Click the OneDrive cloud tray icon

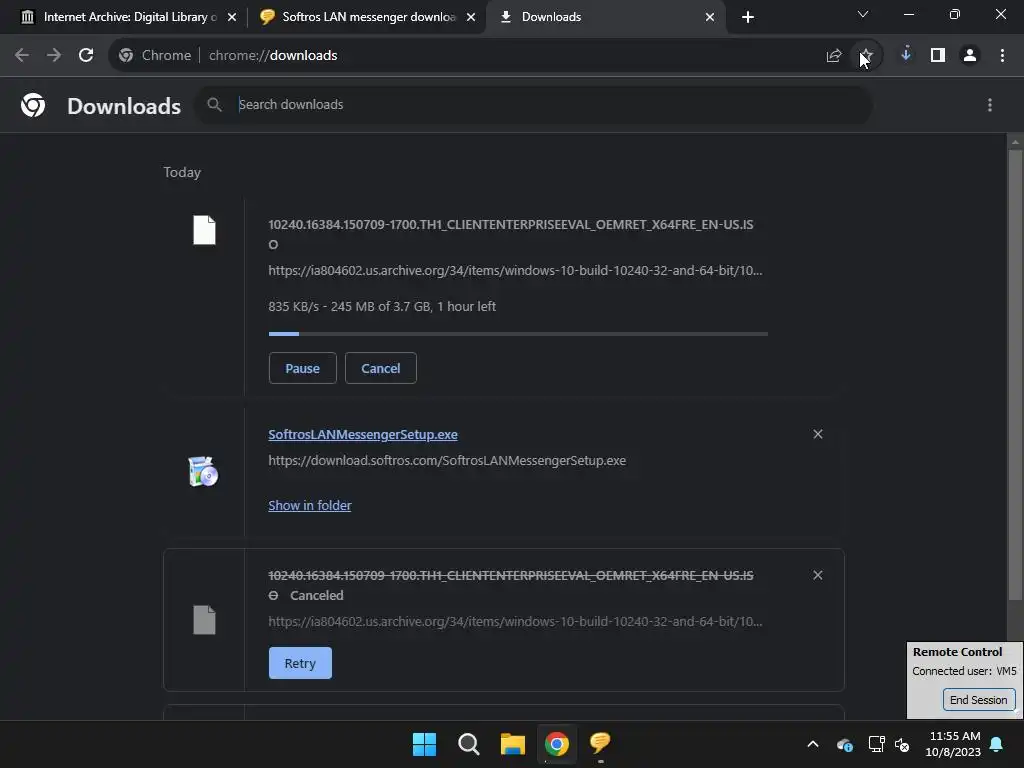(844, 744)
